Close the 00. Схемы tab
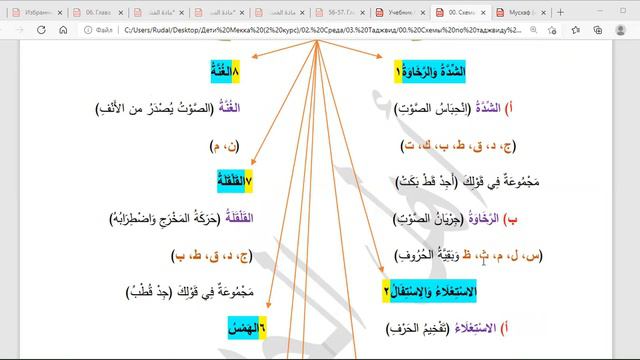This screenshot has width=640, height=360. coord(483,13)
